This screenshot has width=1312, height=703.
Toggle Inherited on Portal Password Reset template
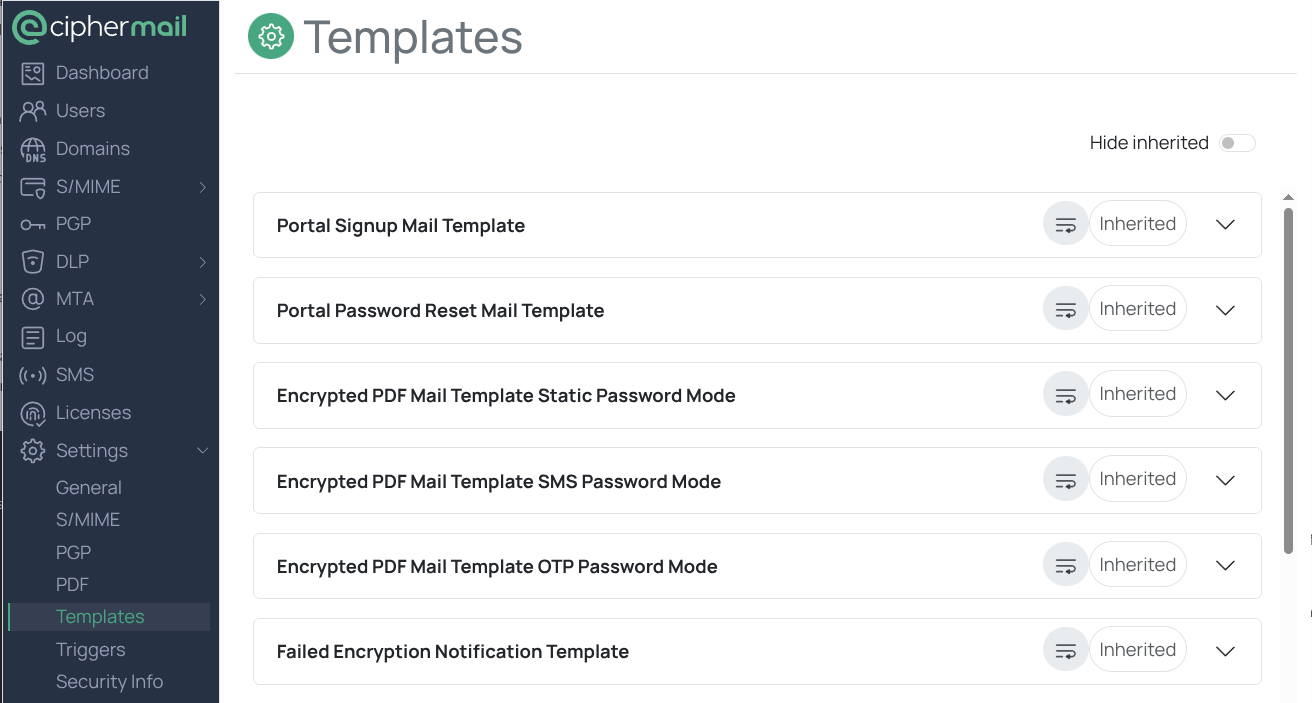click(x=1137, y=309)
